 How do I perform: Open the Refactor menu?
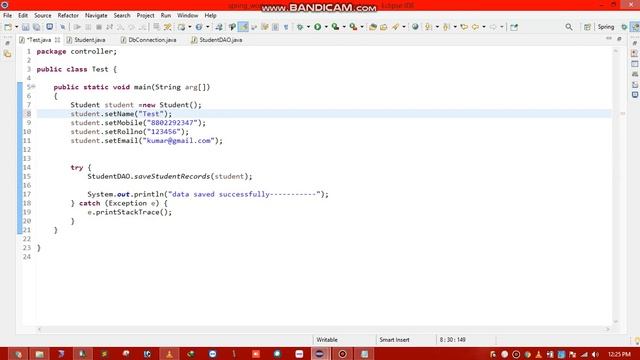(x=68, y=16)
